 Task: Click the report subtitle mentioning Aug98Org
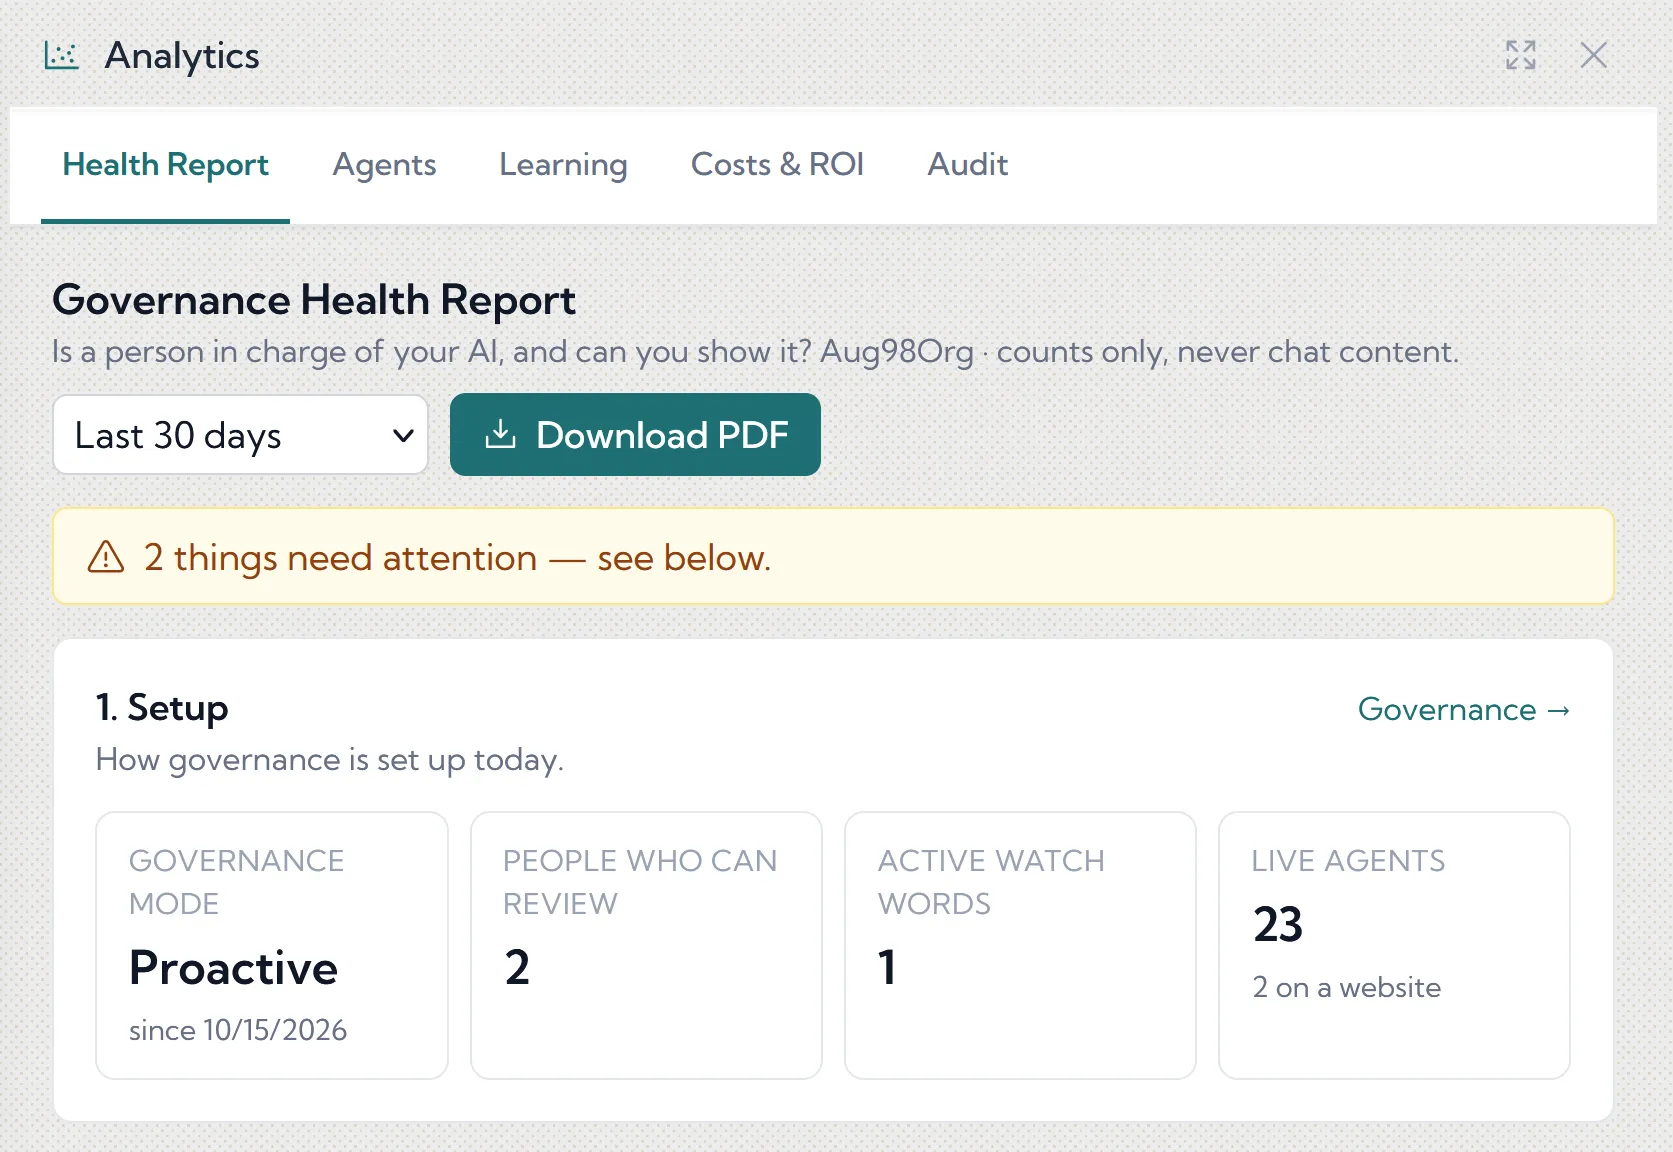point(756,352)
